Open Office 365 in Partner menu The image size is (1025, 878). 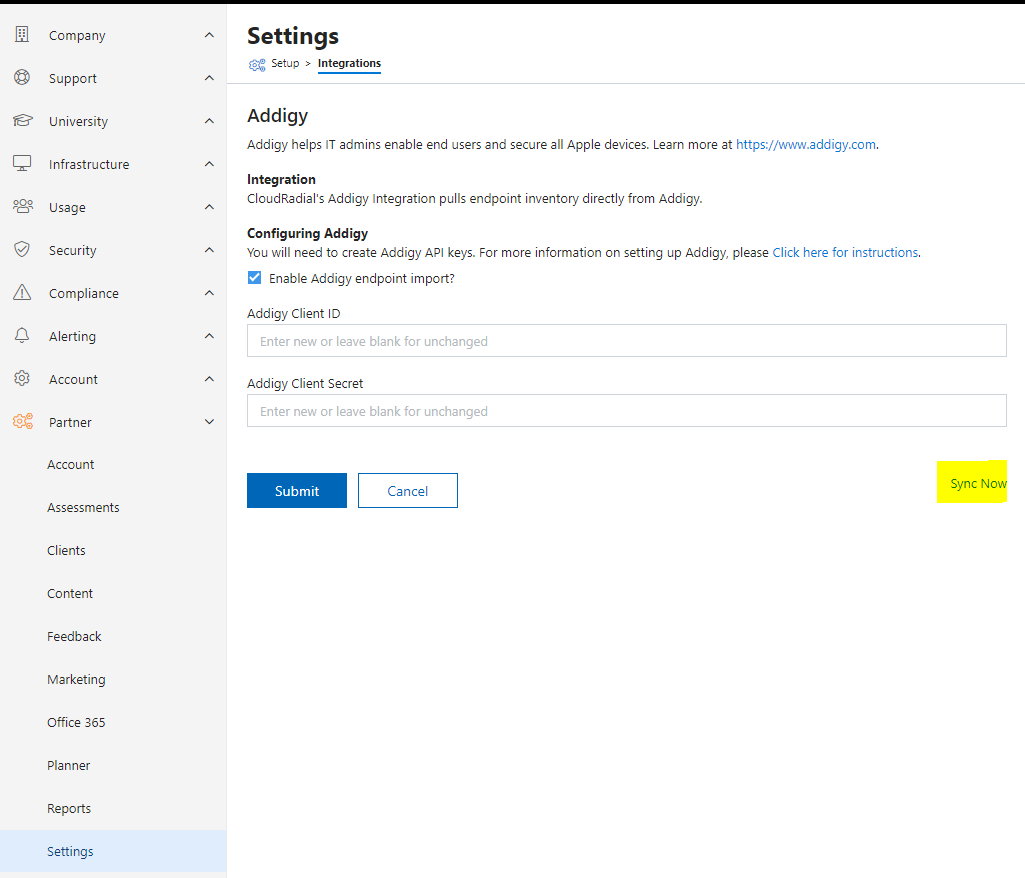76,722
